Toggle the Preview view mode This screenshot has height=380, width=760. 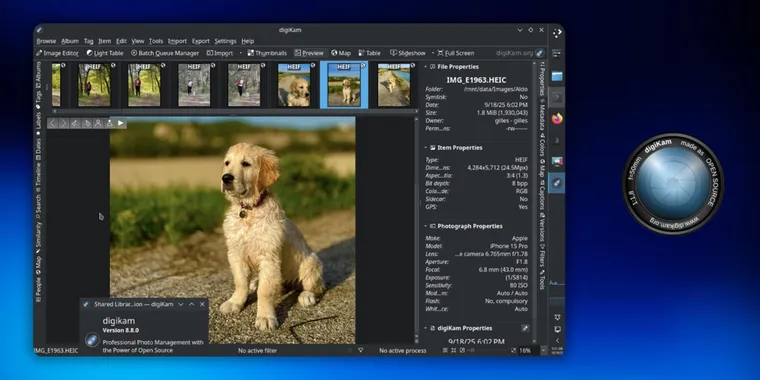pos(309,53)
